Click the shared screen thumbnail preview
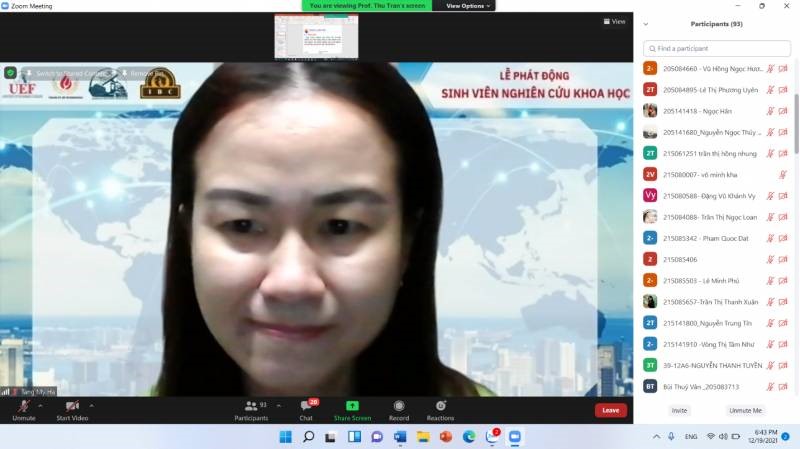800x449 pixels. tap(316, 37)
